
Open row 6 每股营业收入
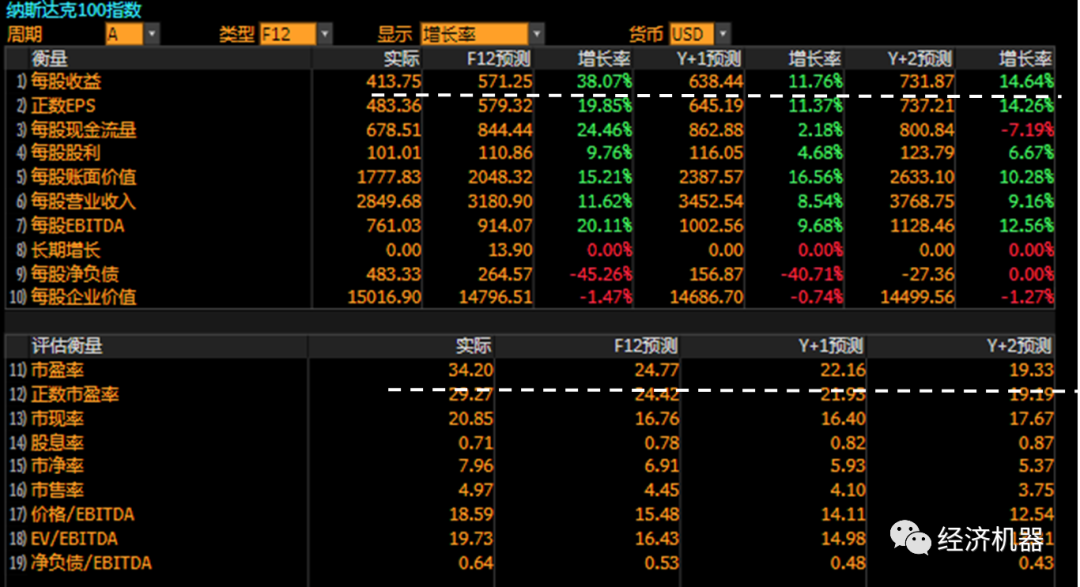pos(83,201)
